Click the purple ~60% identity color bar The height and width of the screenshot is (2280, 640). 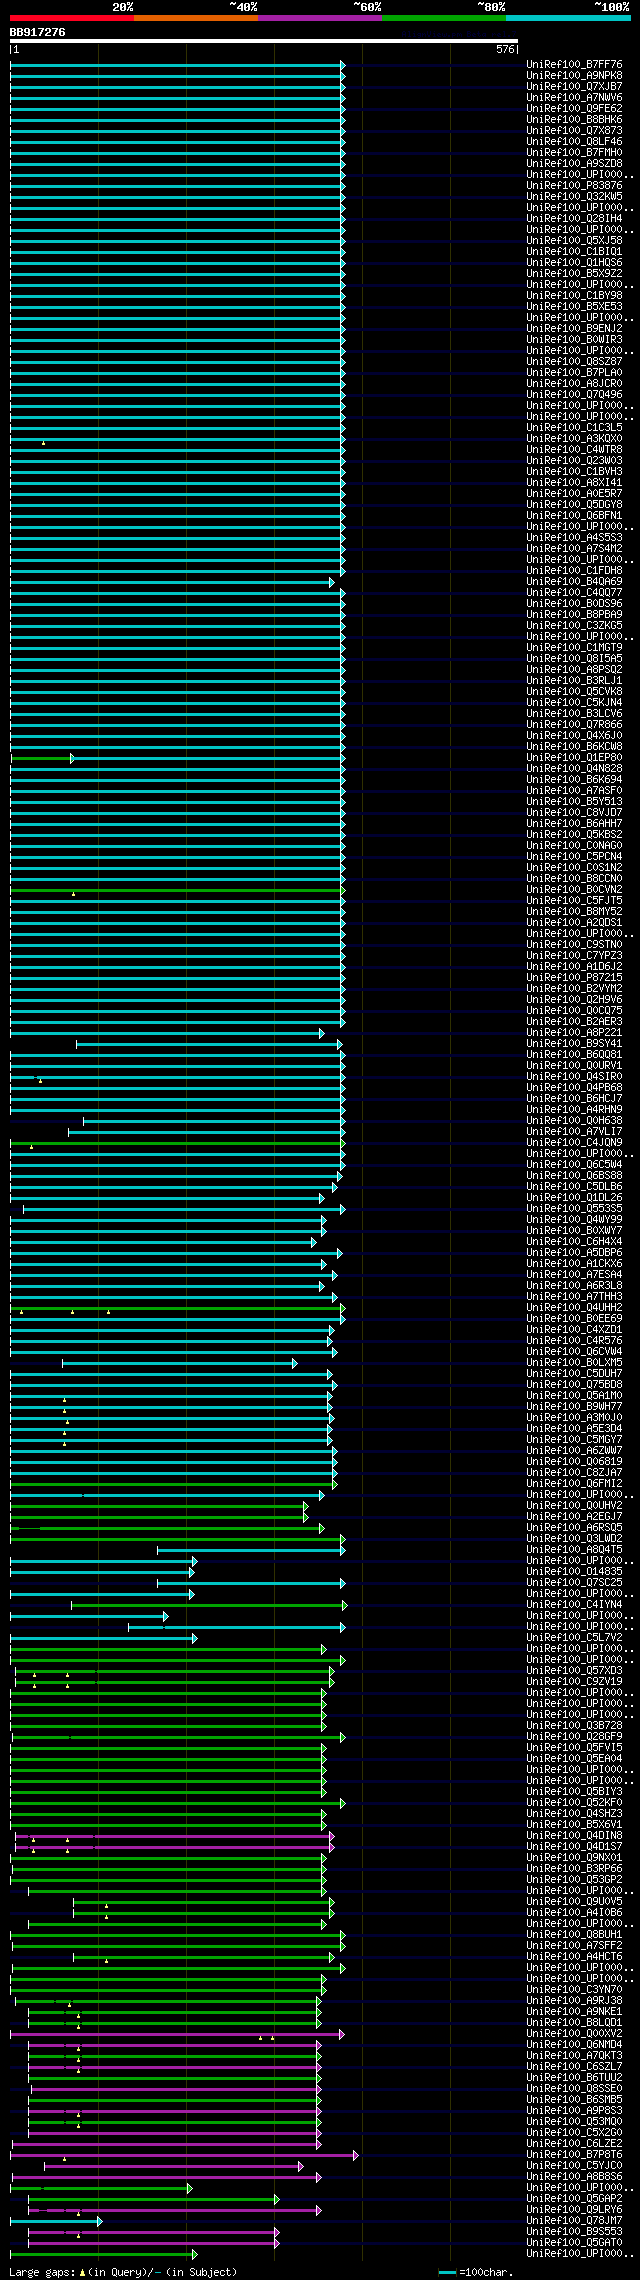320,17
